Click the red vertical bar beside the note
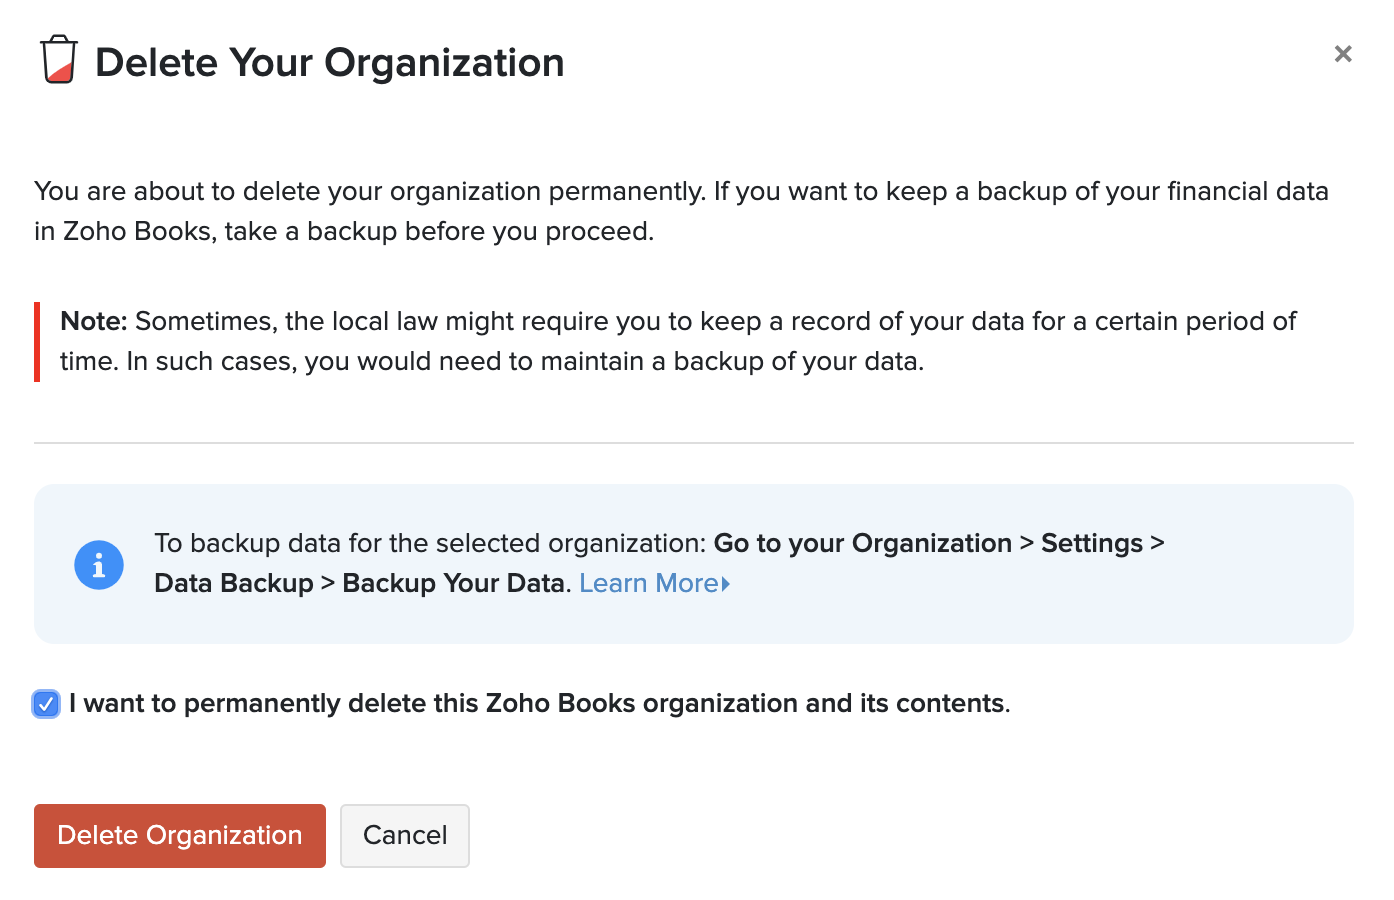The image size is (1394, 900). pyautogui.click(x=37, y=342)
